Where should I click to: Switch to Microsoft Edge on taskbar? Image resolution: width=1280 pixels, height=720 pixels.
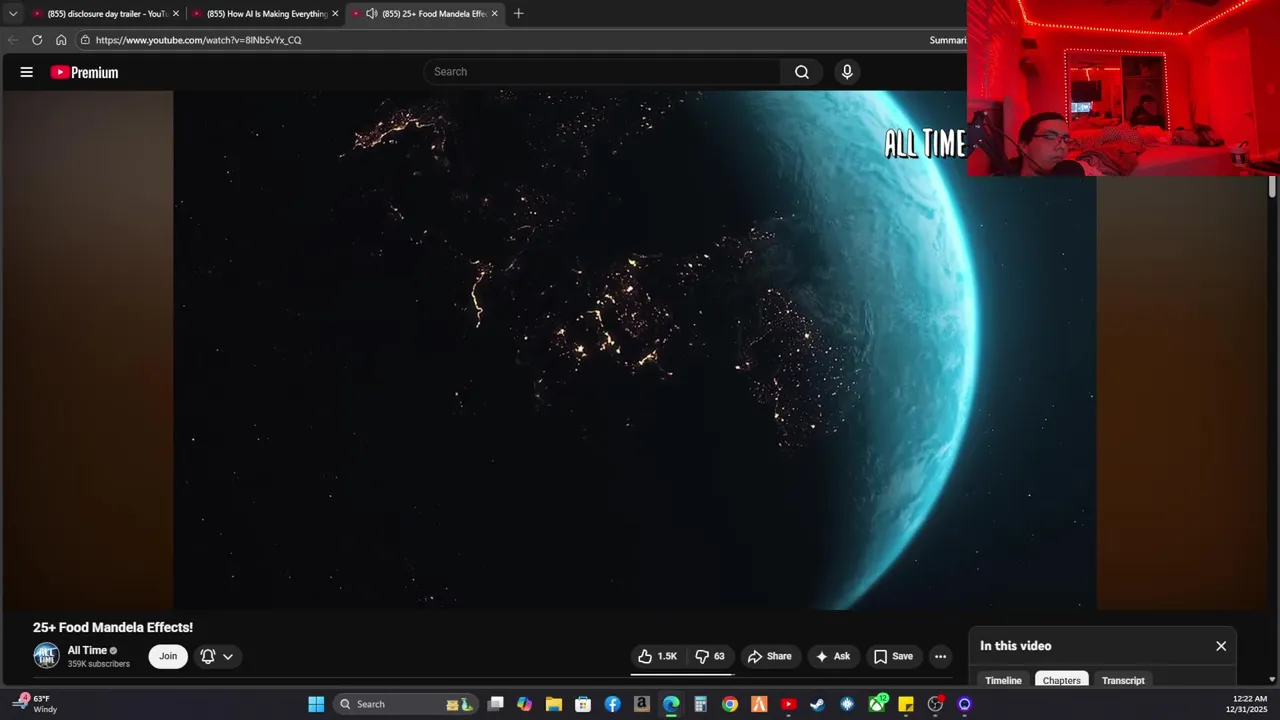(x=671, y=704)
